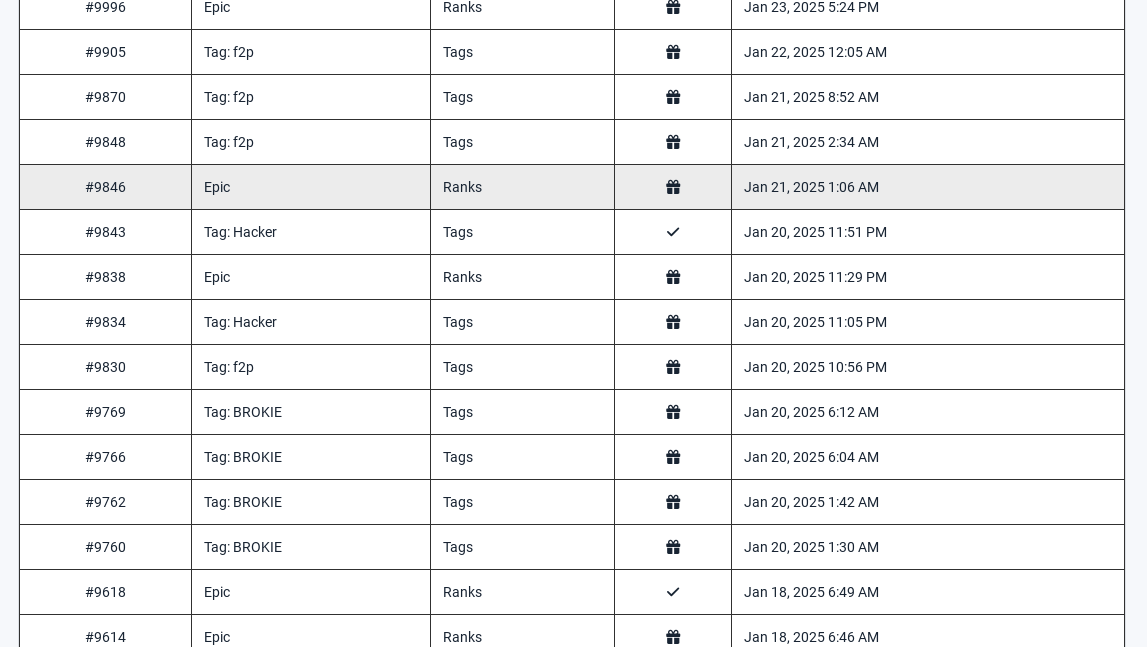Click gift icon for order #9838
1147x647 pixels.
click(x=673, y=277)
